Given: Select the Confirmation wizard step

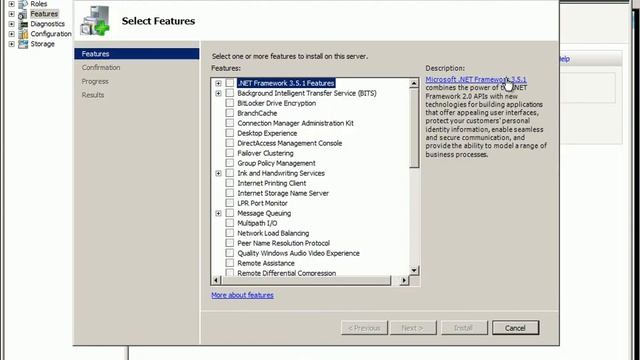Looking at the screenshot, I should click(x=101, y=68).
